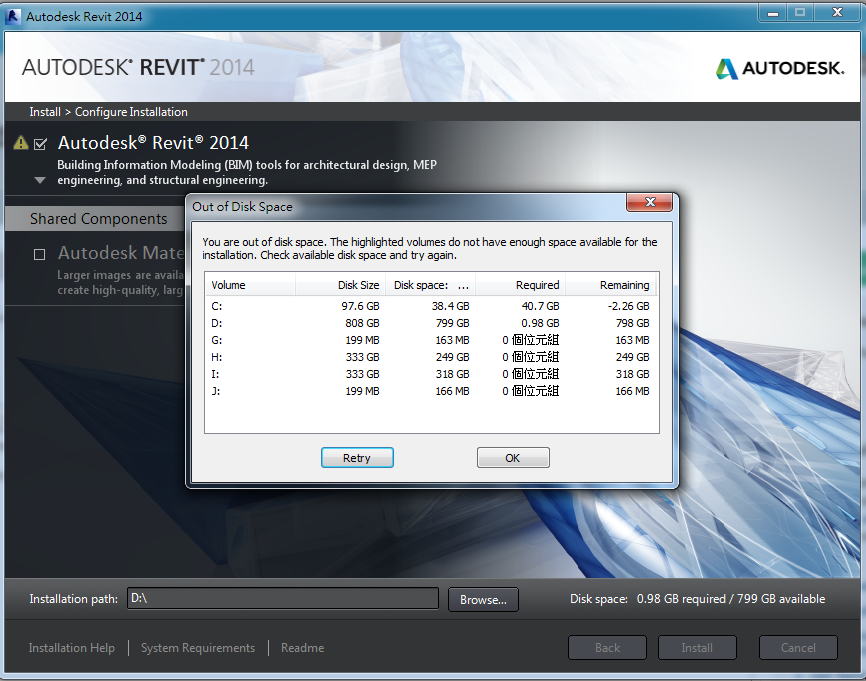Click OK to dismiss the disk space warning
The height and width of the screenshot is (681, 866).
[x=513, y=457]
